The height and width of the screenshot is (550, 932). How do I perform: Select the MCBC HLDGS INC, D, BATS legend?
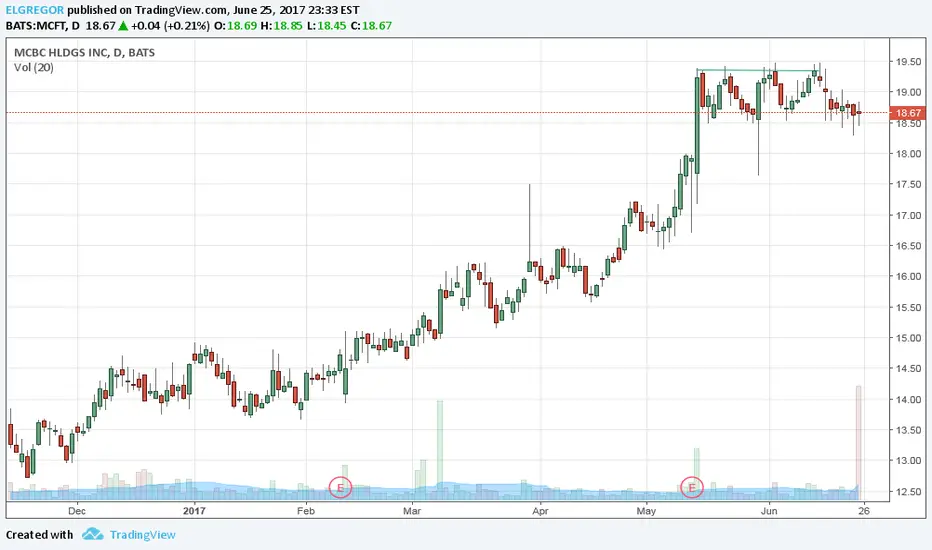click(x=84, y=52)
